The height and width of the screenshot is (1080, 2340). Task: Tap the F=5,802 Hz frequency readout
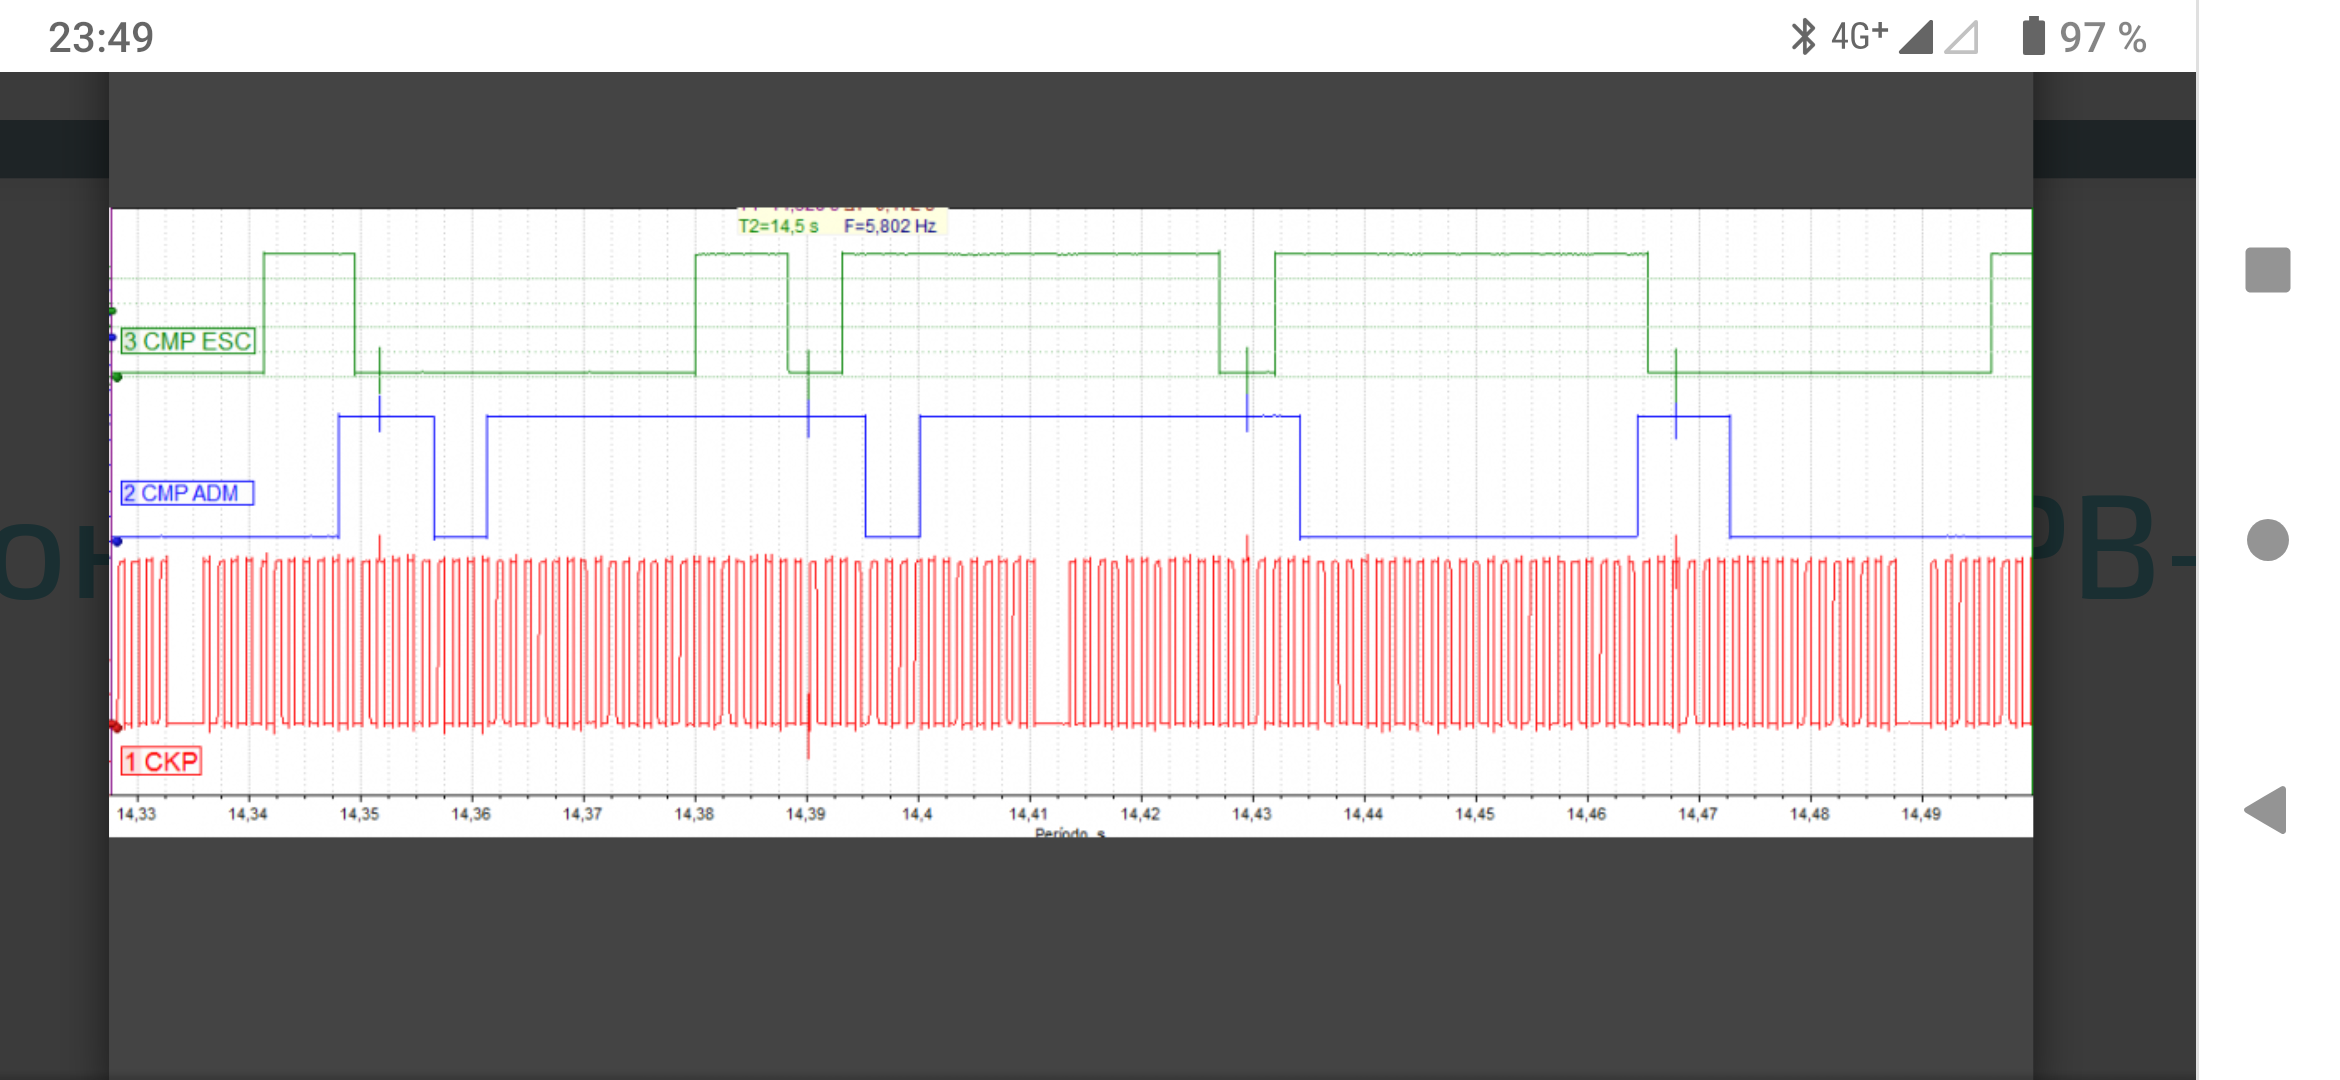coord(890,226)
